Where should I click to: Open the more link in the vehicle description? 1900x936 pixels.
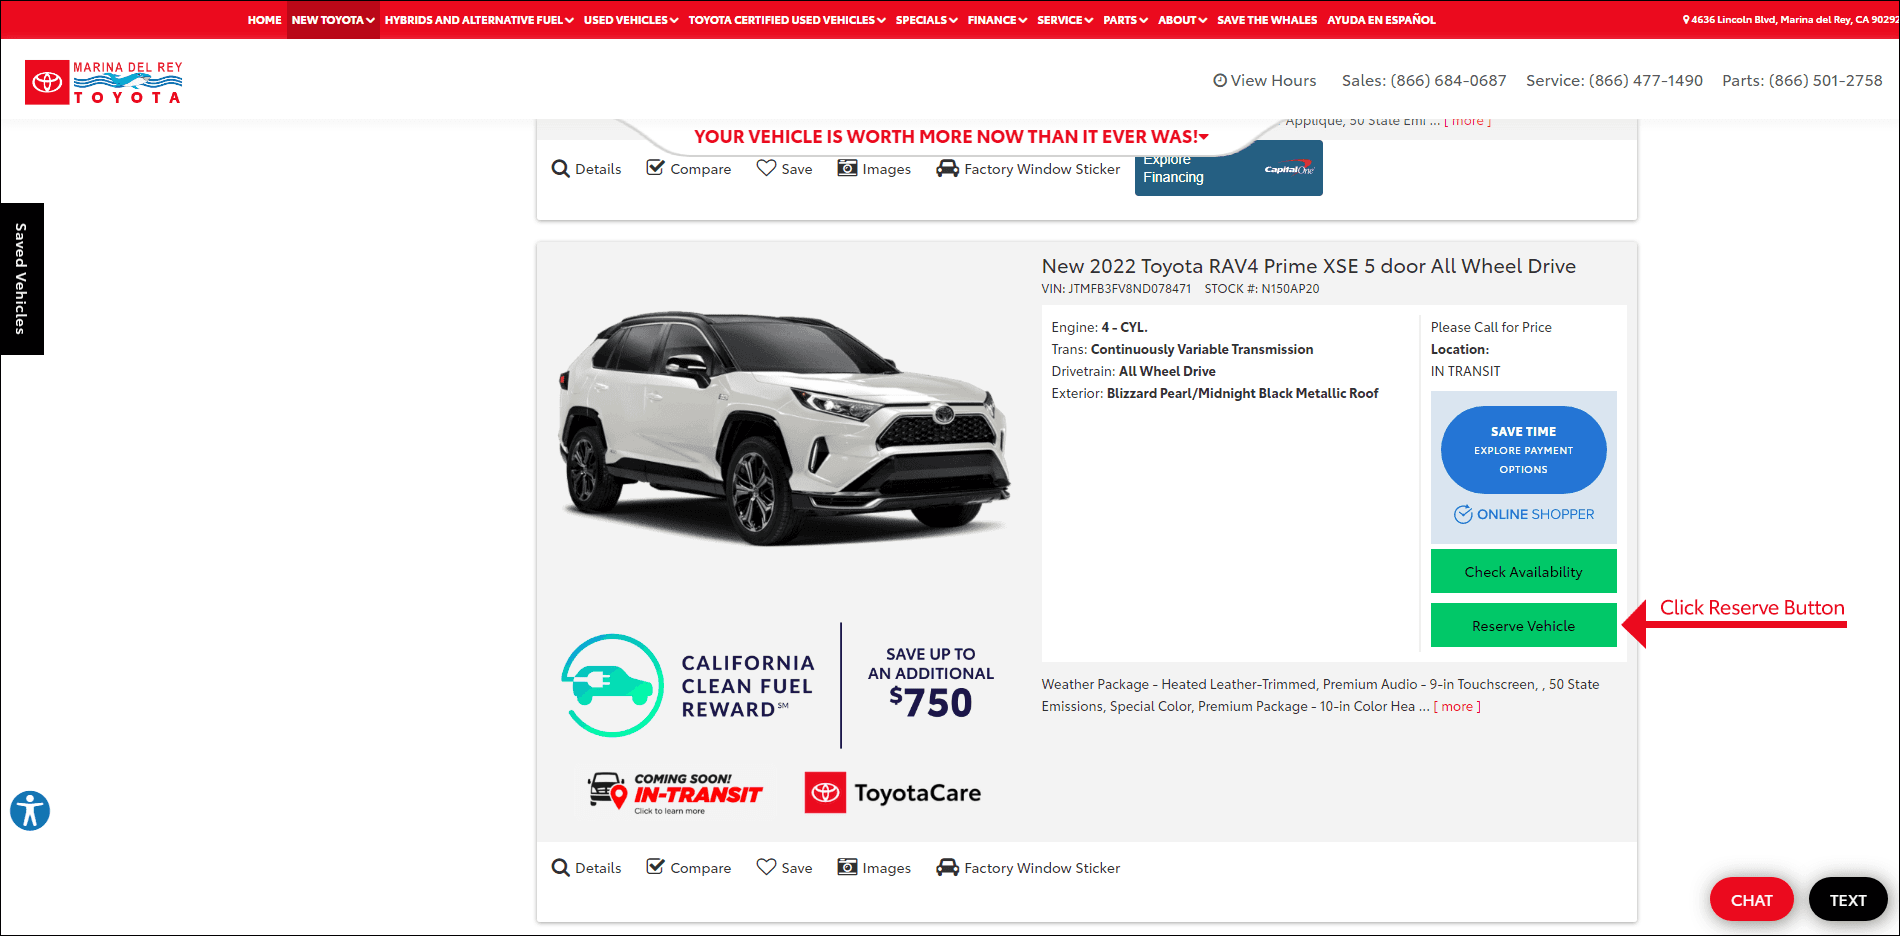[x=1456, y=706]
